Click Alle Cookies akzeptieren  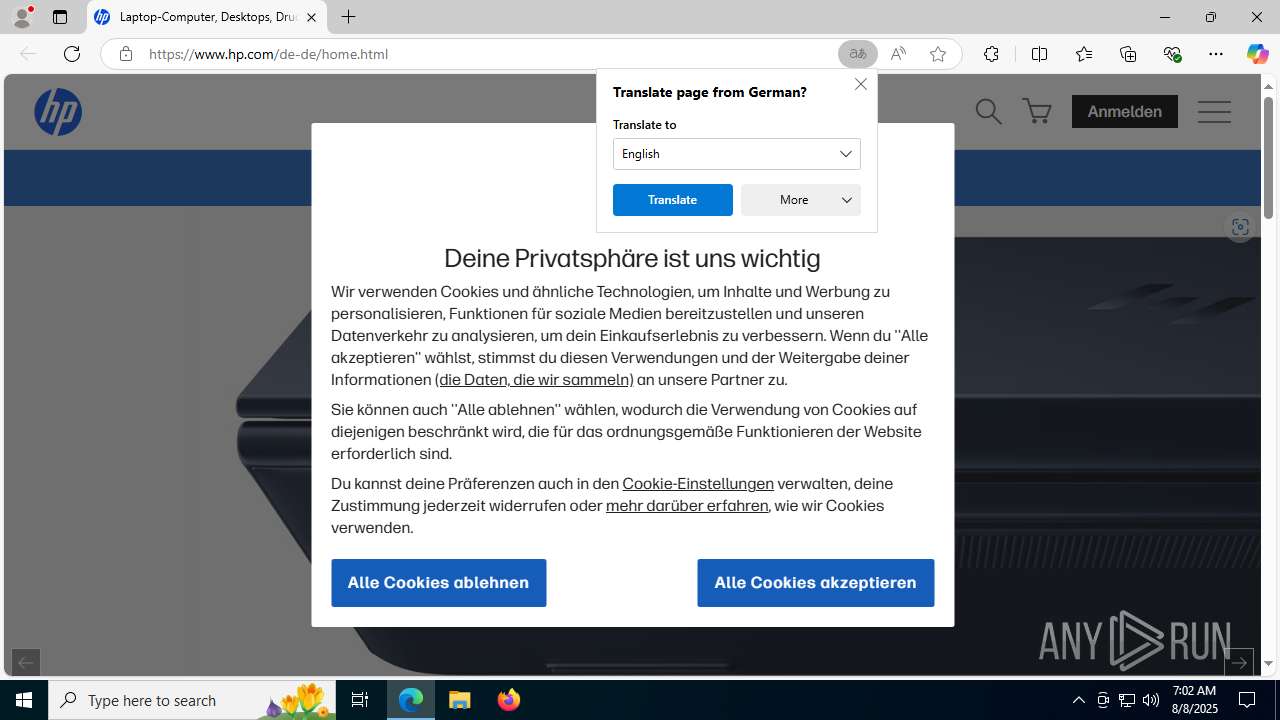815,583
